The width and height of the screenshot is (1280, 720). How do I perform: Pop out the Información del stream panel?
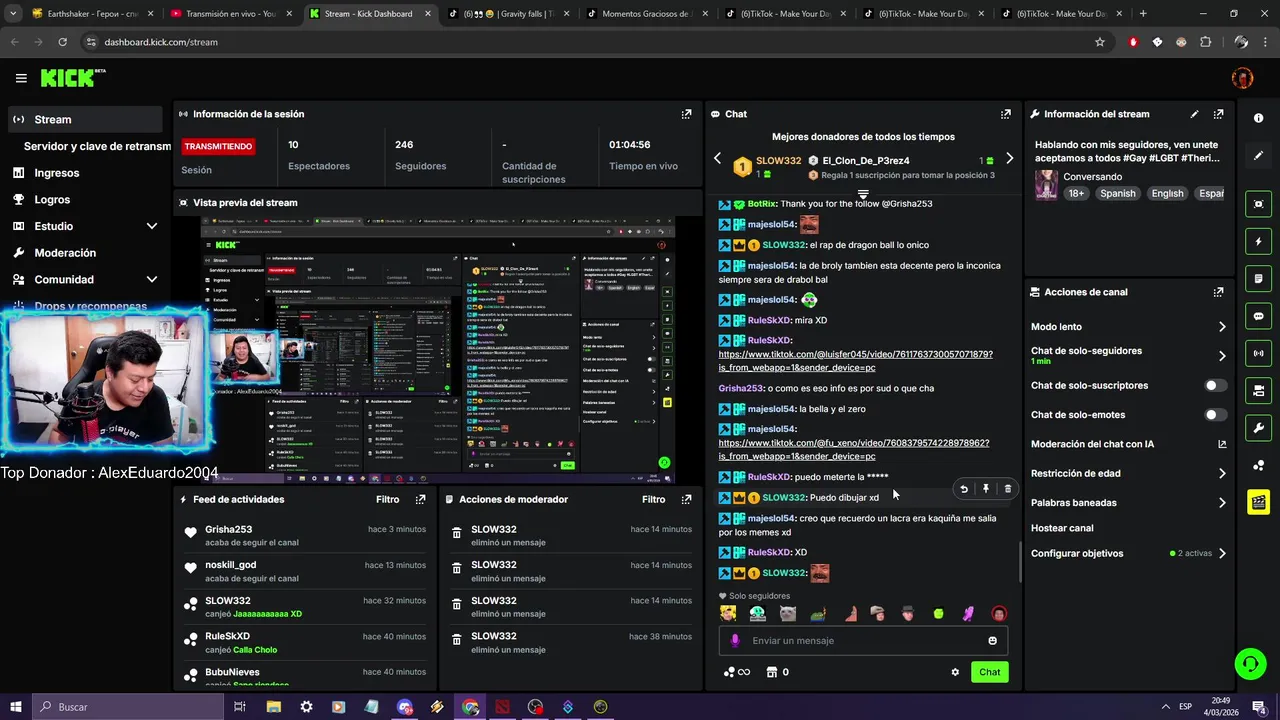[x=1218, y=114]
